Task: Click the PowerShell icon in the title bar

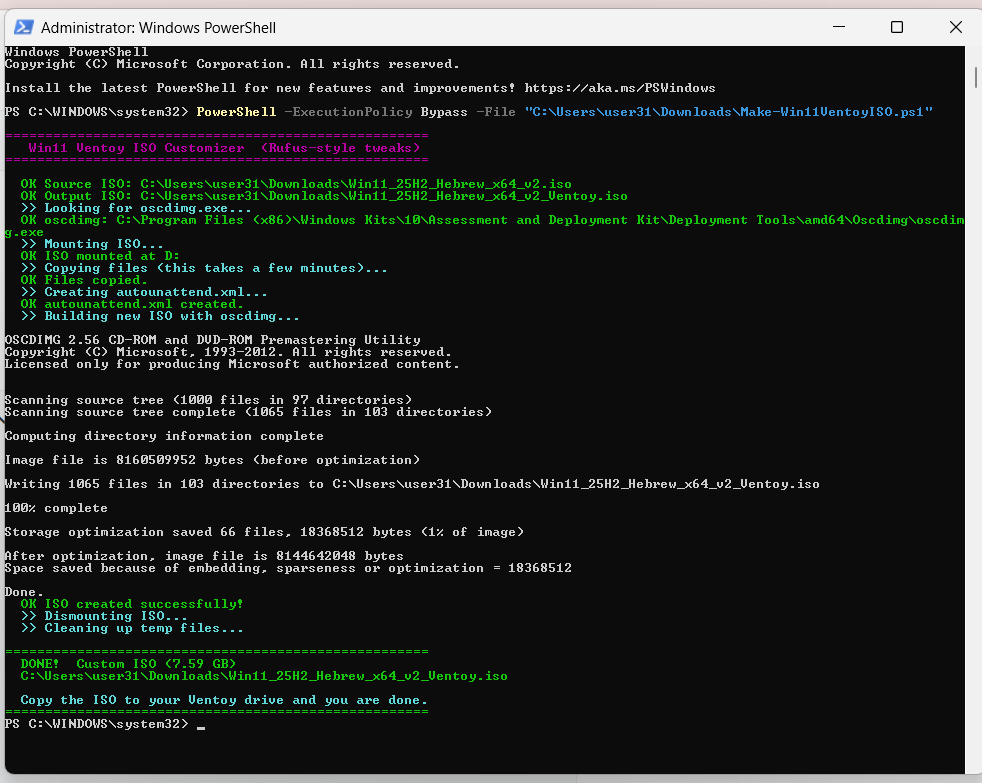Action: (24, 27)
